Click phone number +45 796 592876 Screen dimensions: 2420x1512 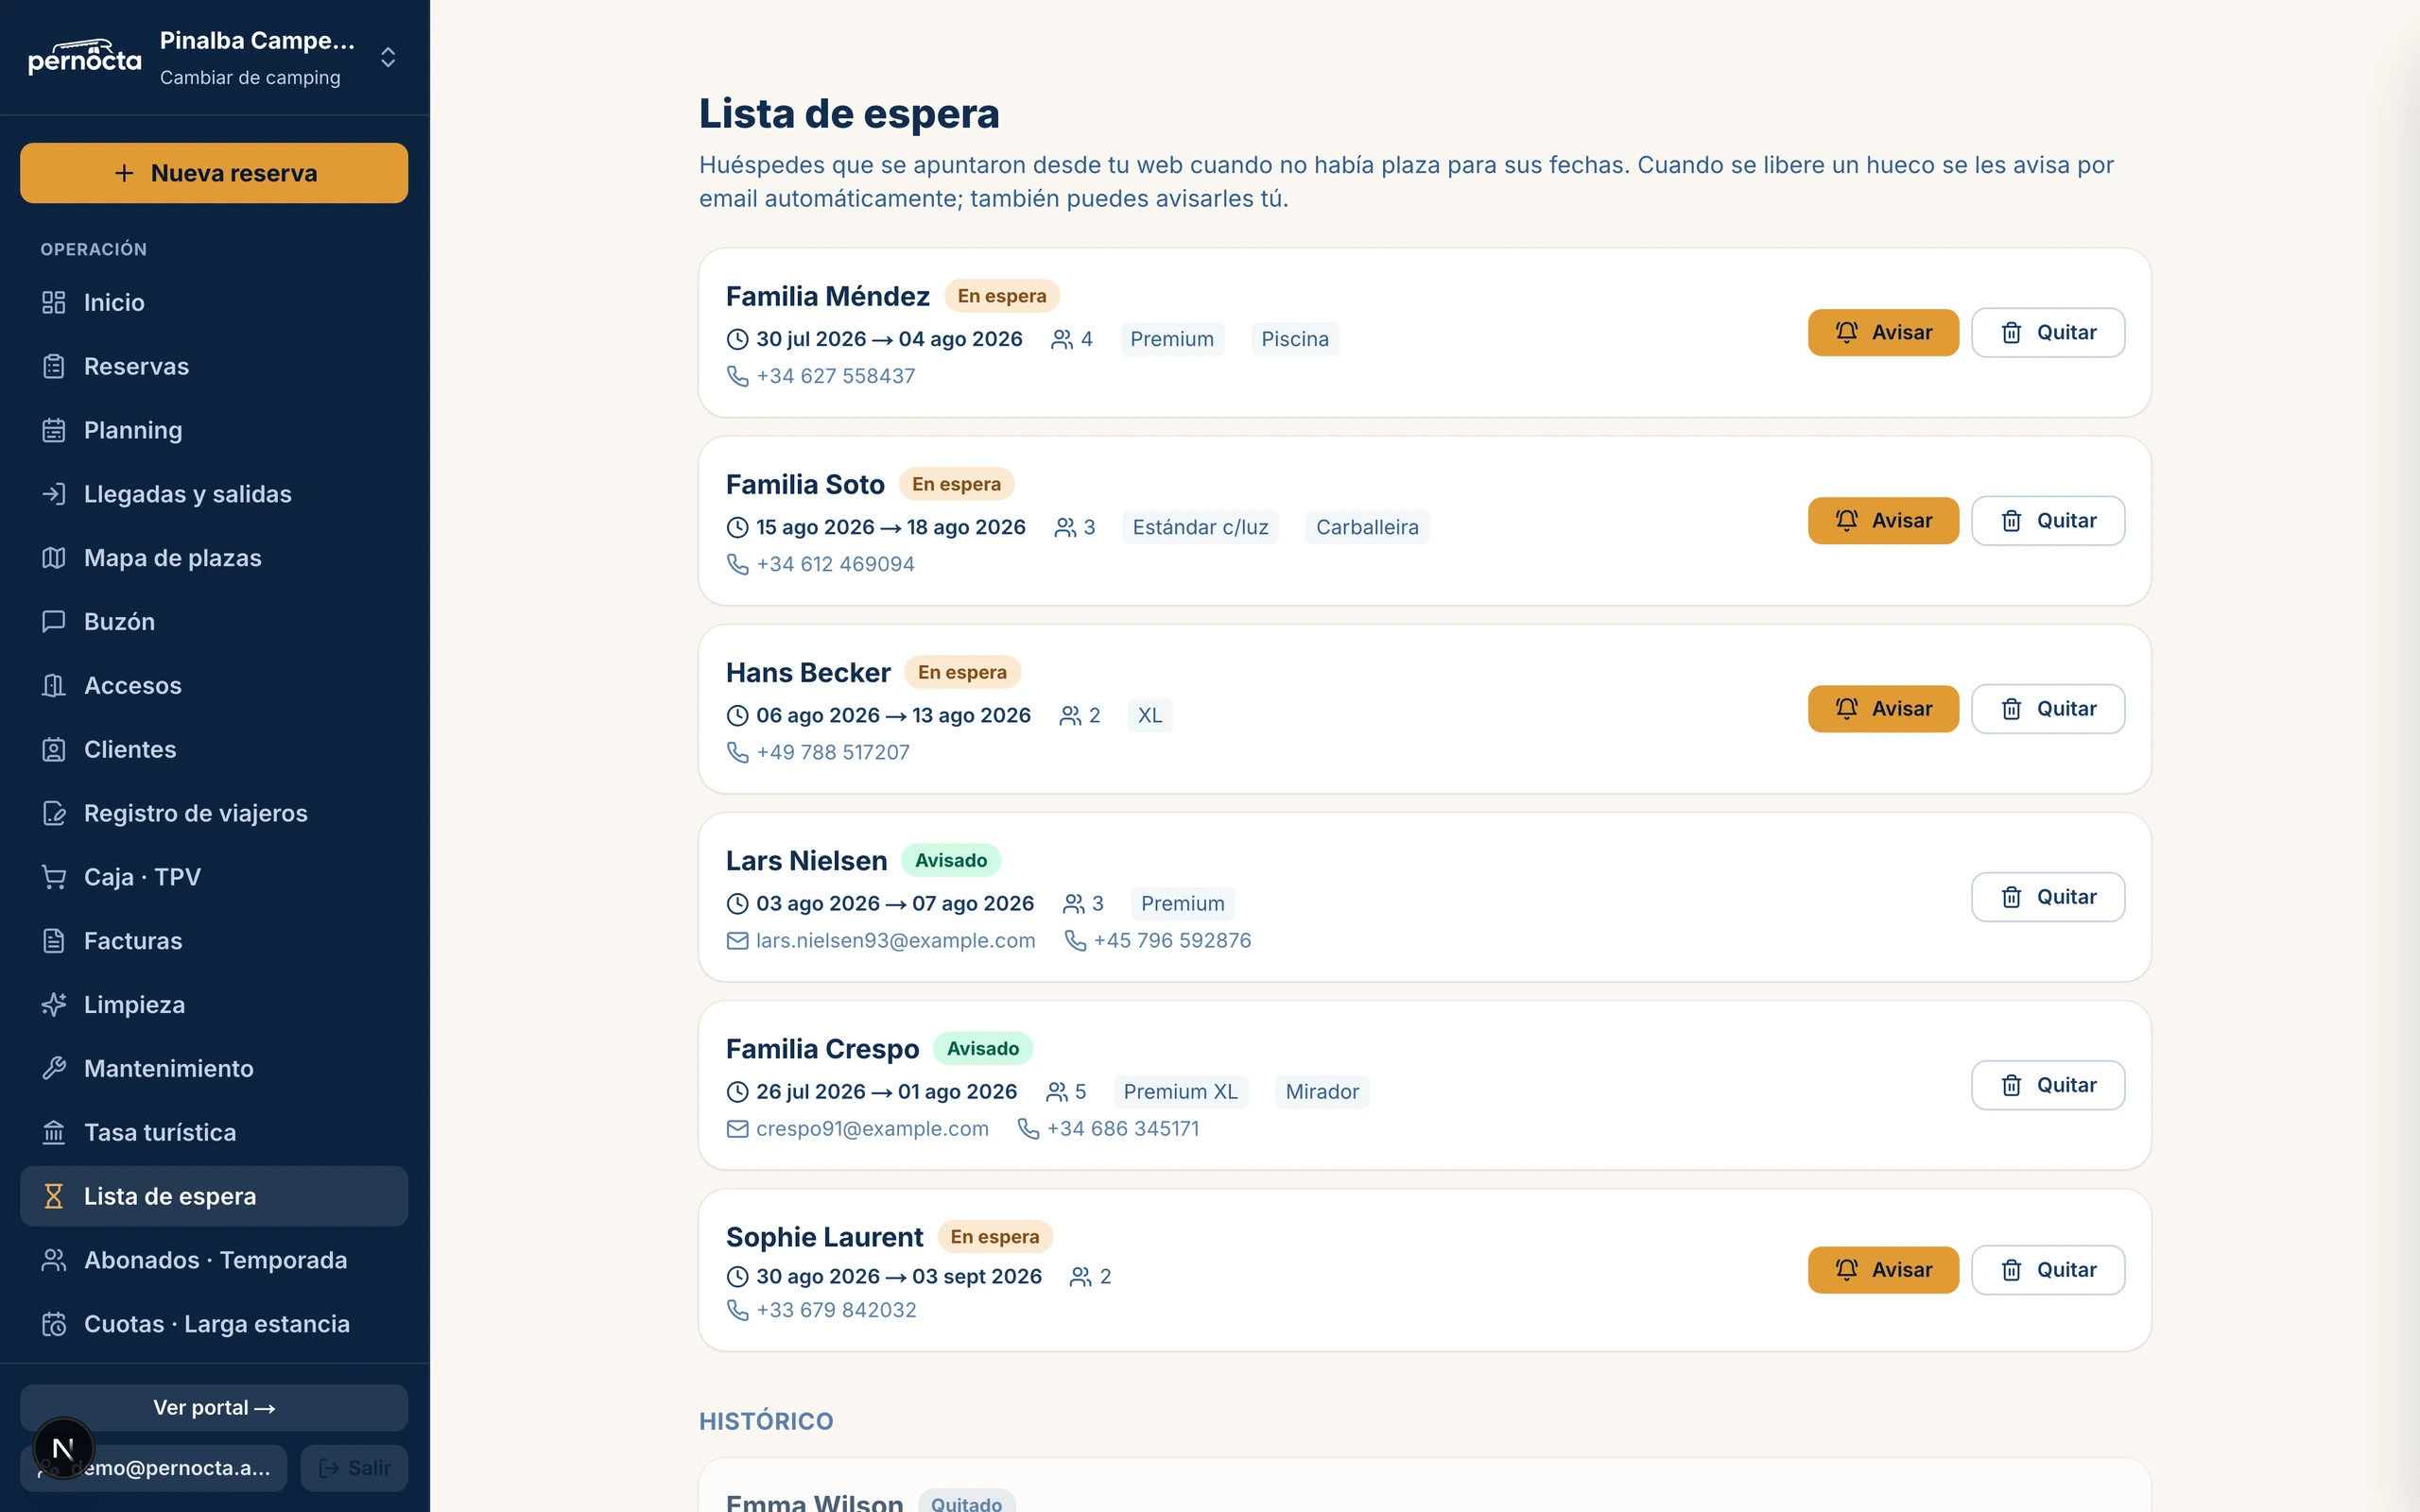(1172, 941)
